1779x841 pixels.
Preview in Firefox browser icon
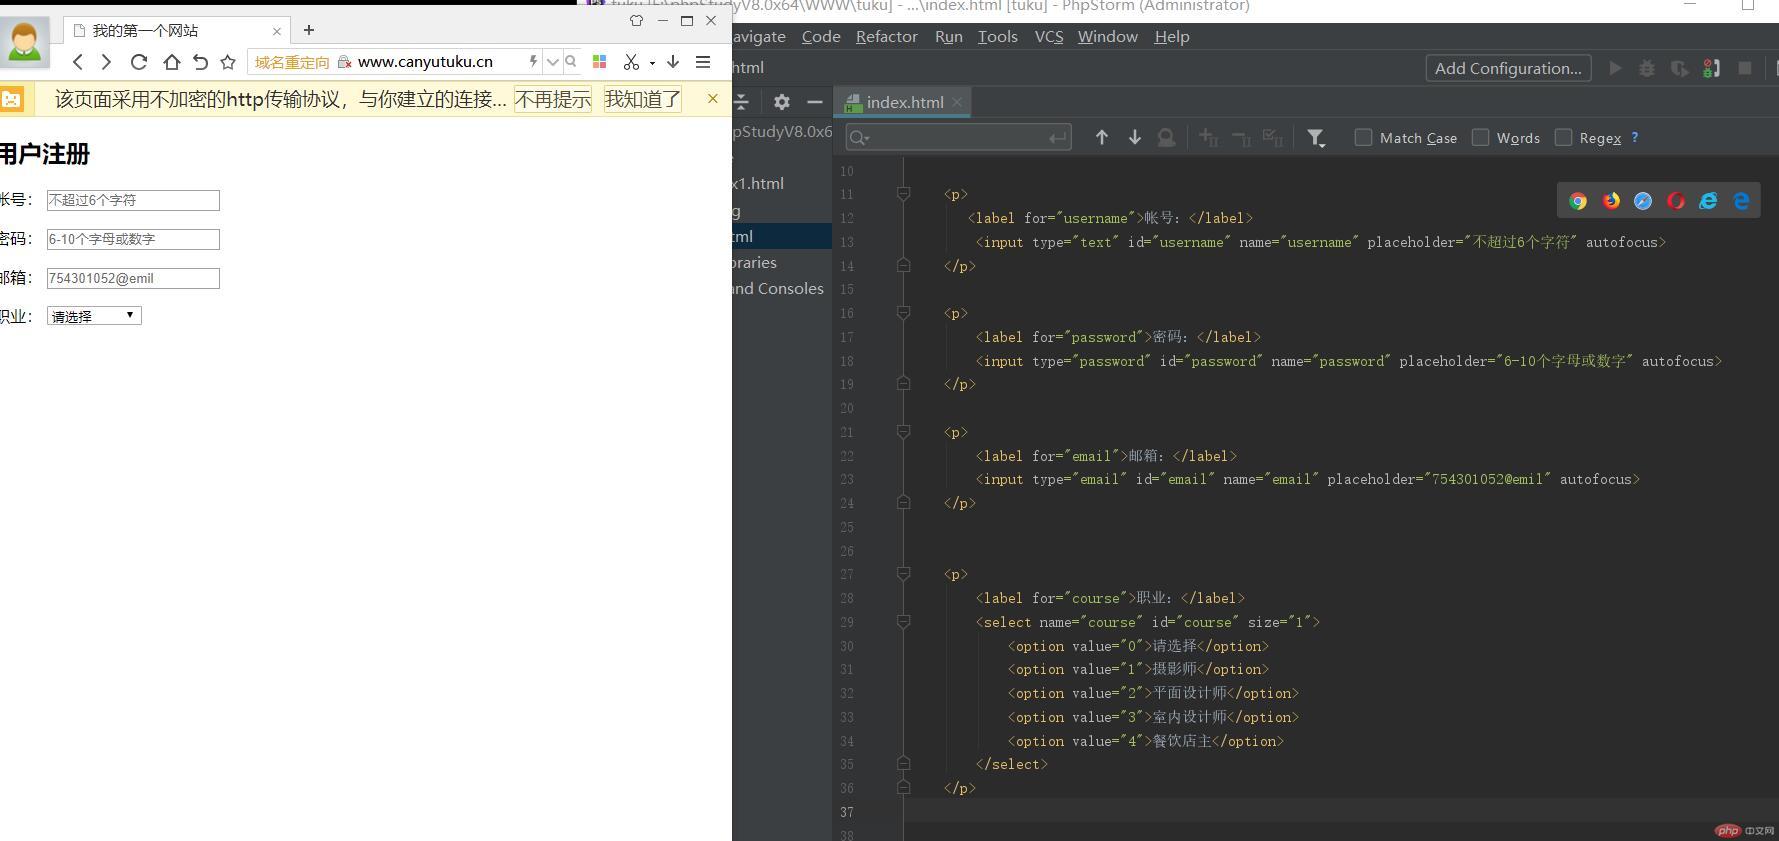[1611, 201]
